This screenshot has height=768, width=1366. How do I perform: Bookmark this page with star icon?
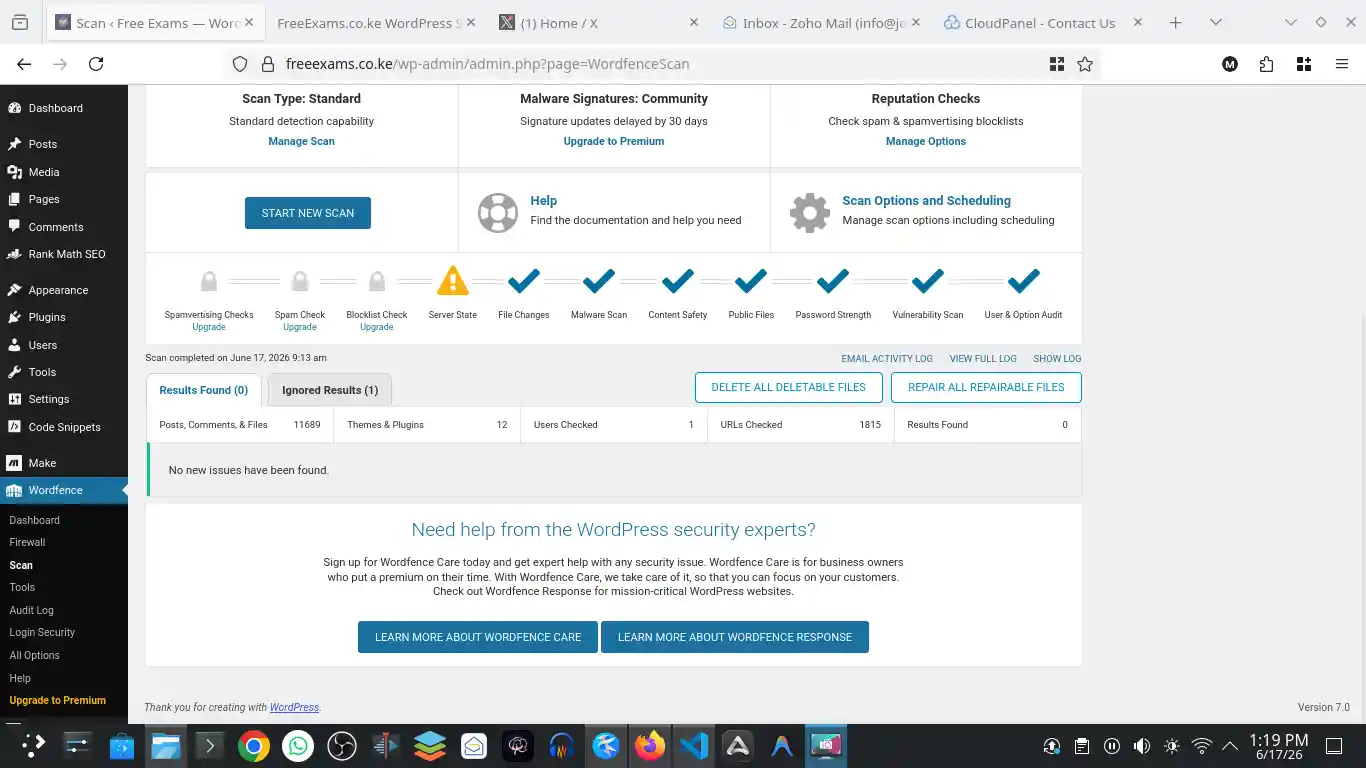click(x=1085, y=64)
